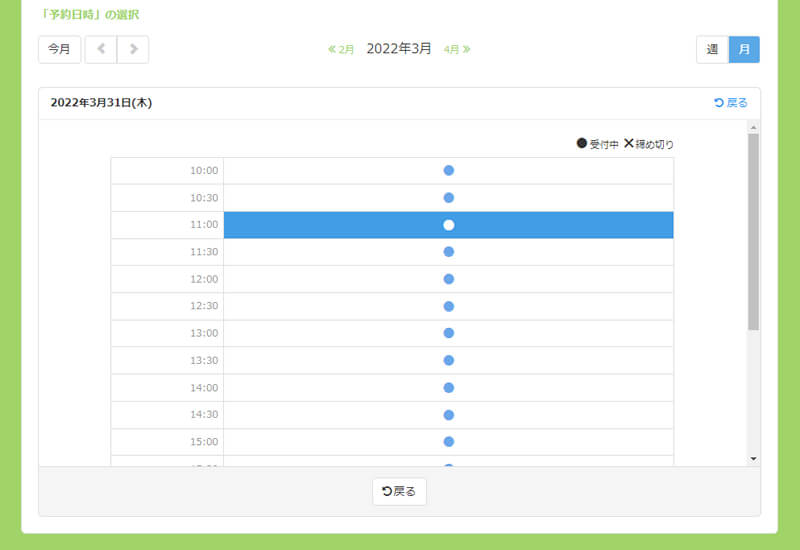Click the time list scrollbar thumb

(x=753, y=230)
